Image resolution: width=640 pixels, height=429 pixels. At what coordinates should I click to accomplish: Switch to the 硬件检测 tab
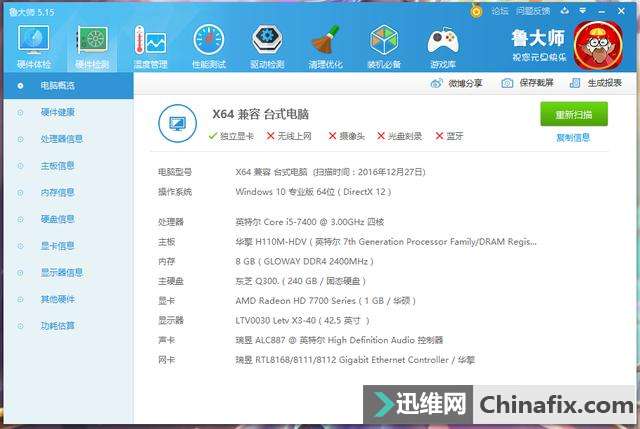coord(92,45)
